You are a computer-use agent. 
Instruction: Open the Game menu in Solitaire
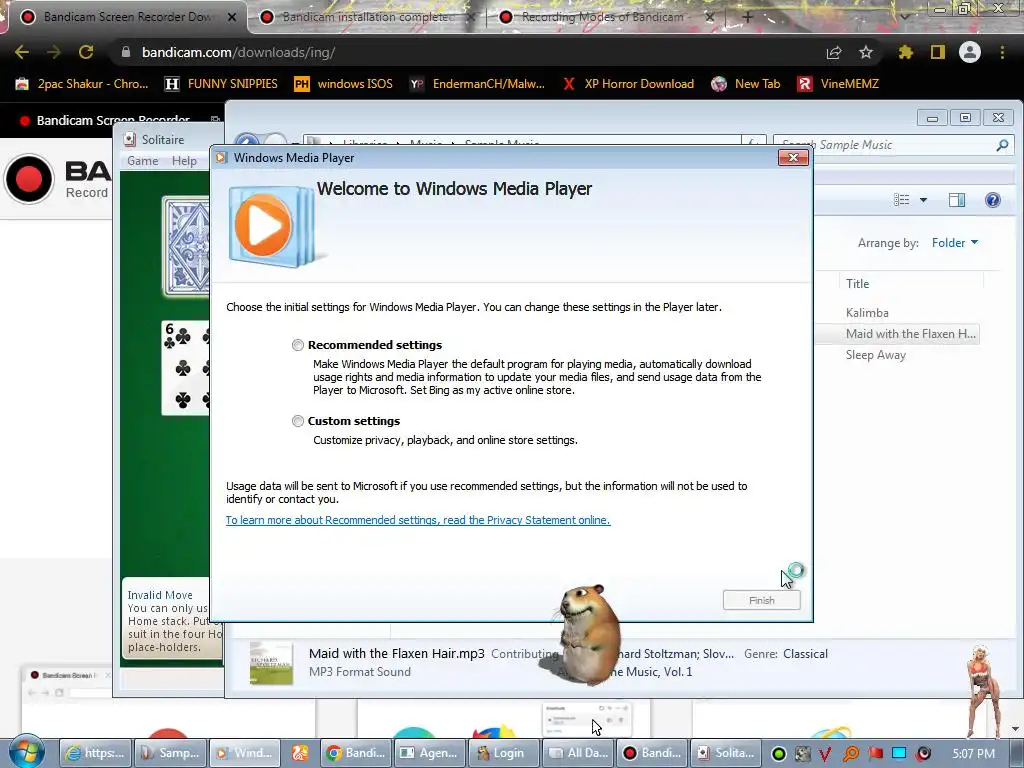tap(142, 161)
